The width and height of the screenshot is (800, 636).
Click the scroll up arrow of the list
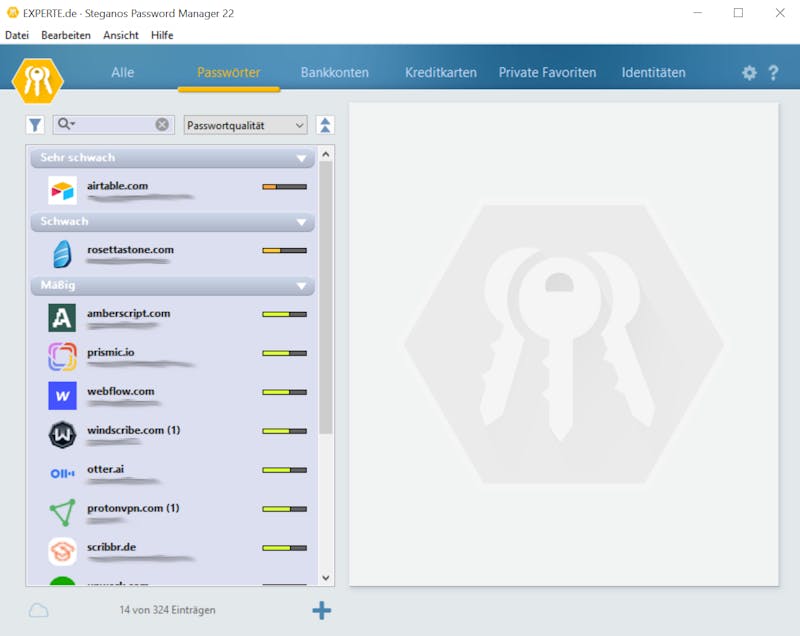point(326,154)
